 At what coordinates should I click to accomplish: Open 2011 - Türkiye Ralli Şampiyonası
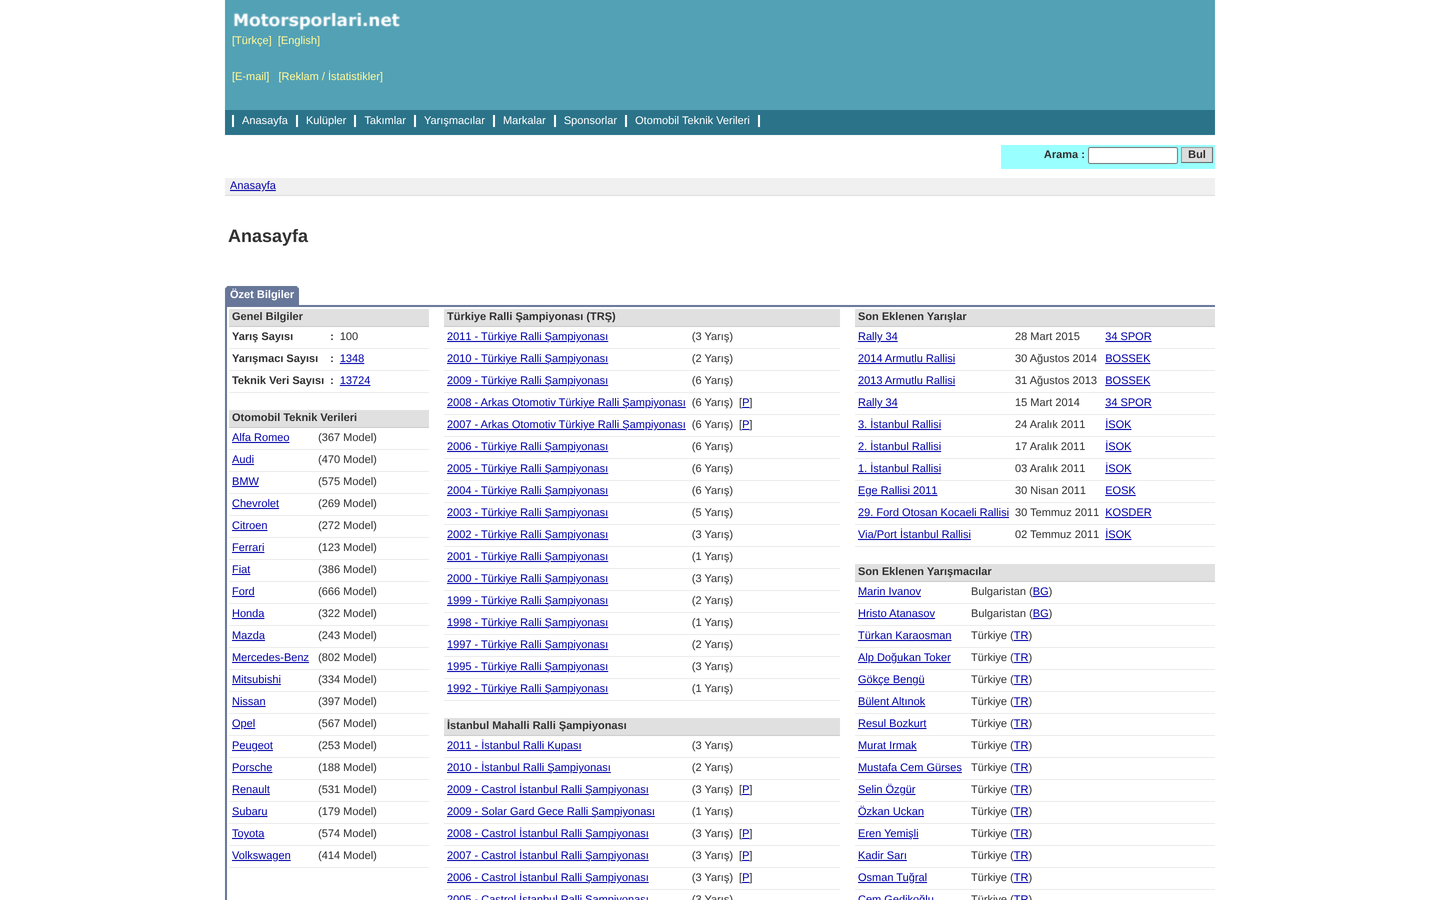pyautogui.click(x=527, y=336)
